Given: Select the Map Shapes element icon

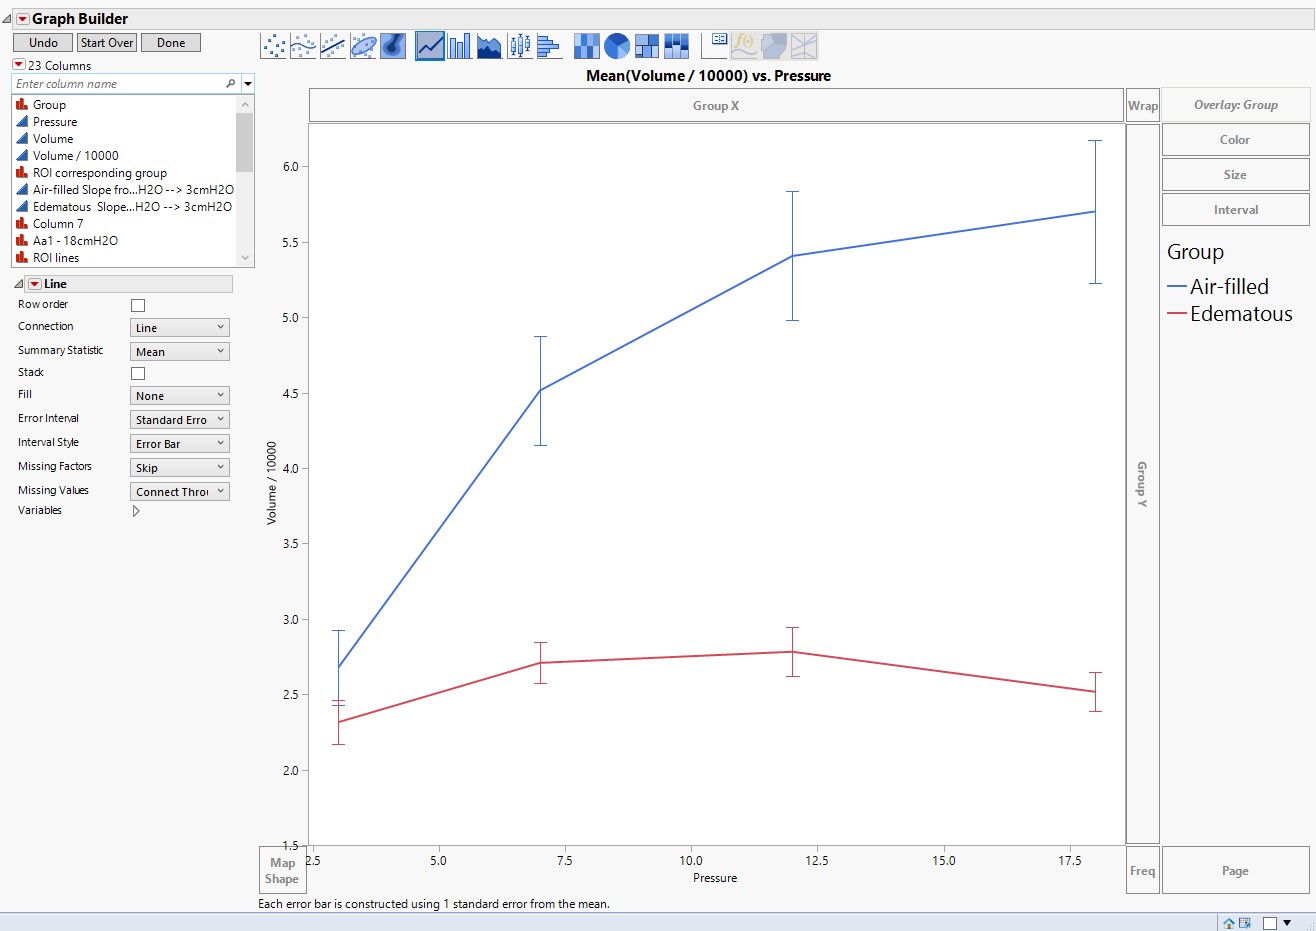Looking at the screenshot, I should [x=774, y=46].
